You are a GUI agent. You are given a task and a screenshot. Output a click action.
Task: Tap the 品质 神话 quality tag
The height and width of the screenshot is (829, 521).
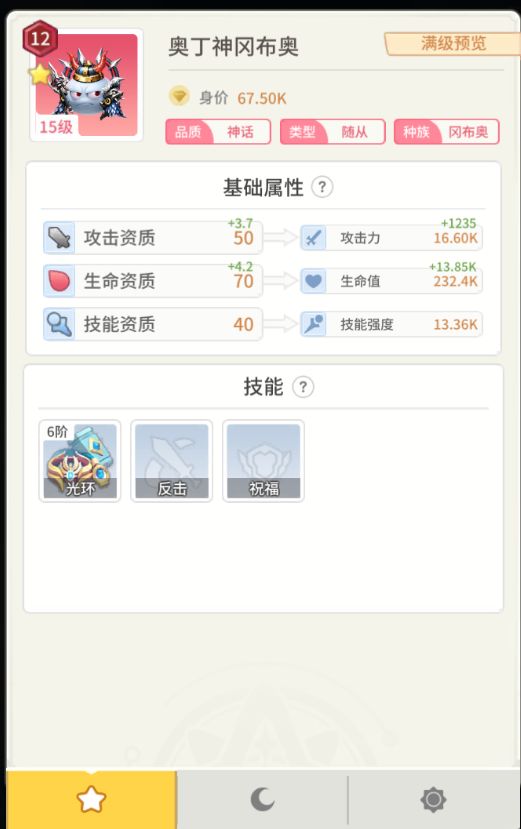[x=218, y=132]
